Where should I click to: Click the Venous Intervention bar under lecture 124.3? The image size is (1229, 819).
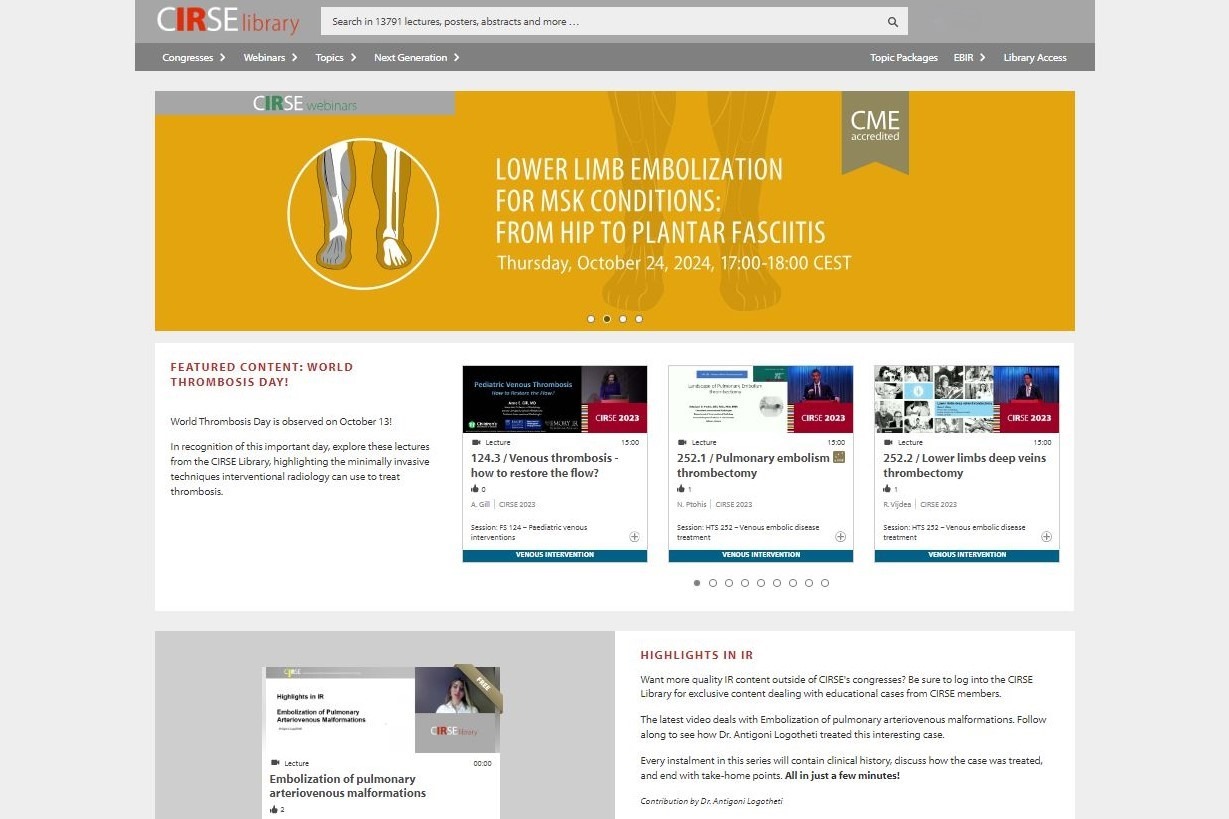click(x=555, y=555)
